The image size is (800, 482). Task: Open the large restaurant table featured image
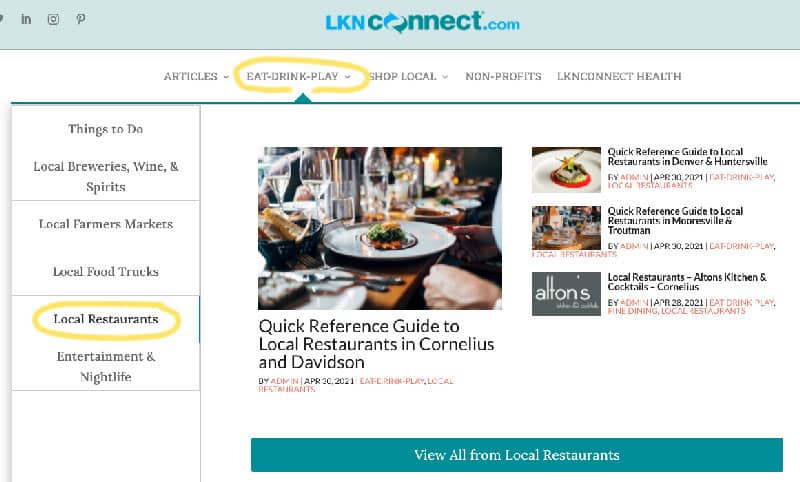(x=380, y=228)
